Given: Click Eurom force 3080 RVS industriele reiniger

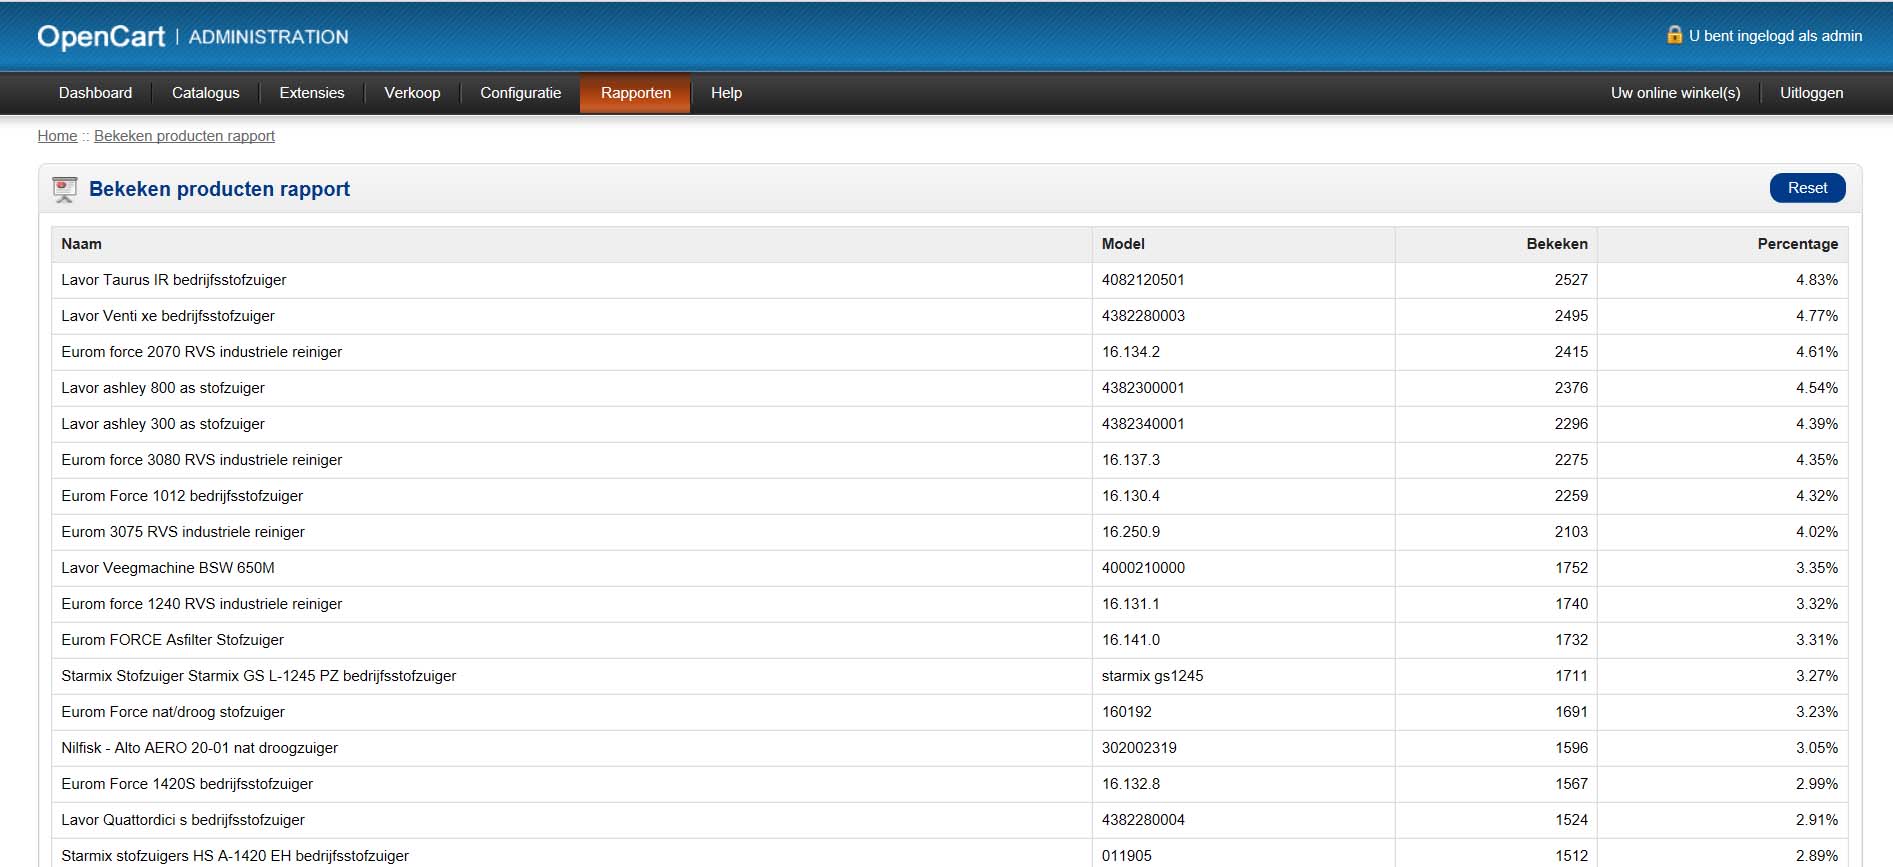Looking at the screenshot, I should [x=201, y=460].
